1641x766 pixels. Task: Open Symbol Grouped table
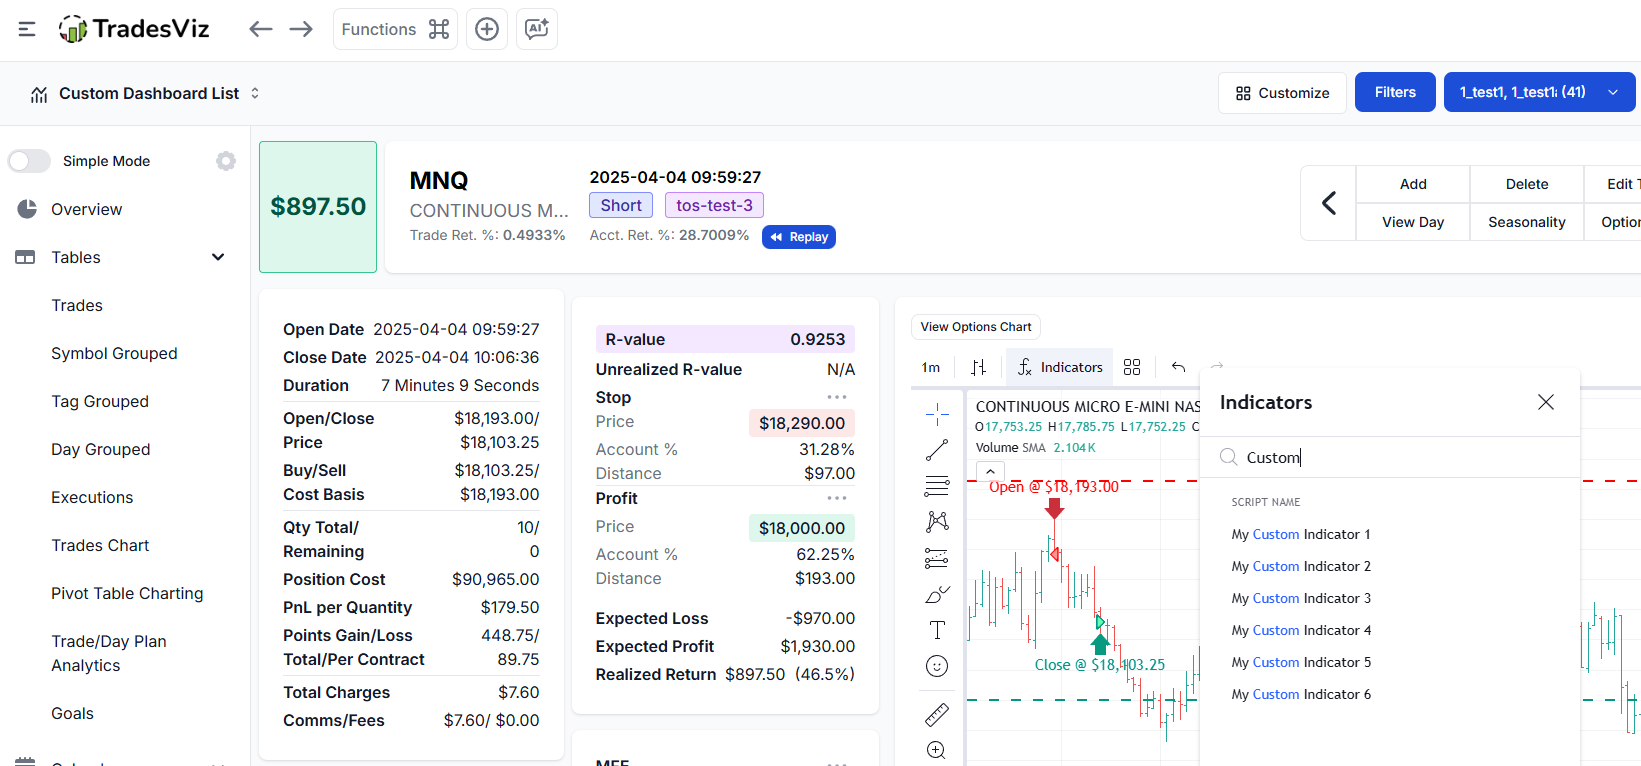(x=114, y=353)
